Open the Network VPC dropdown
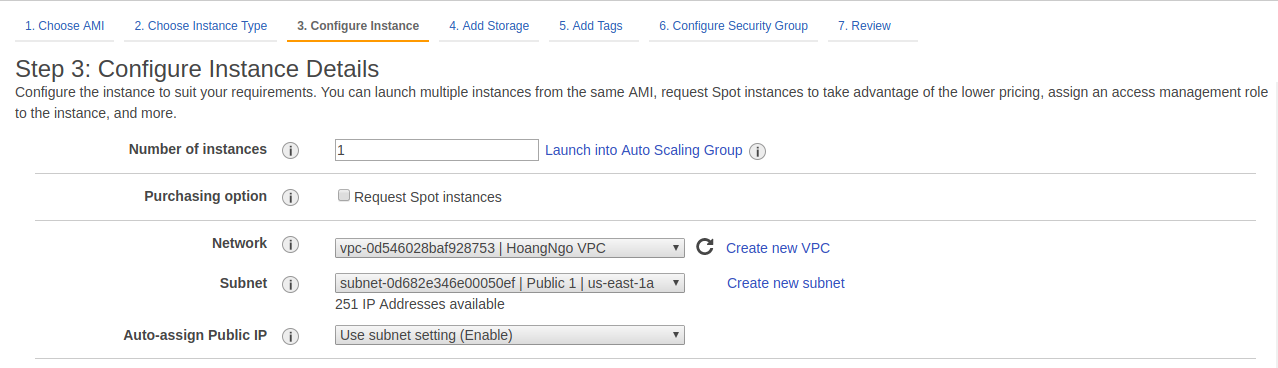The width and height of the screenshot is (1278, 368). point(510,248)
